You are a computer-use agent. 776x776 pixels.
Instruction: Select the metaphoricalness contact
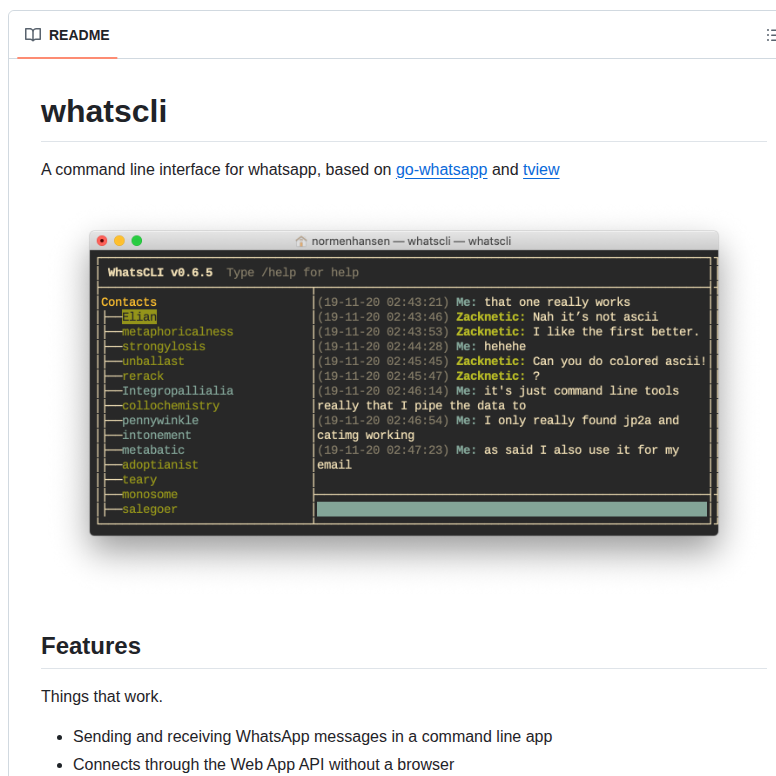pos(177,332)
